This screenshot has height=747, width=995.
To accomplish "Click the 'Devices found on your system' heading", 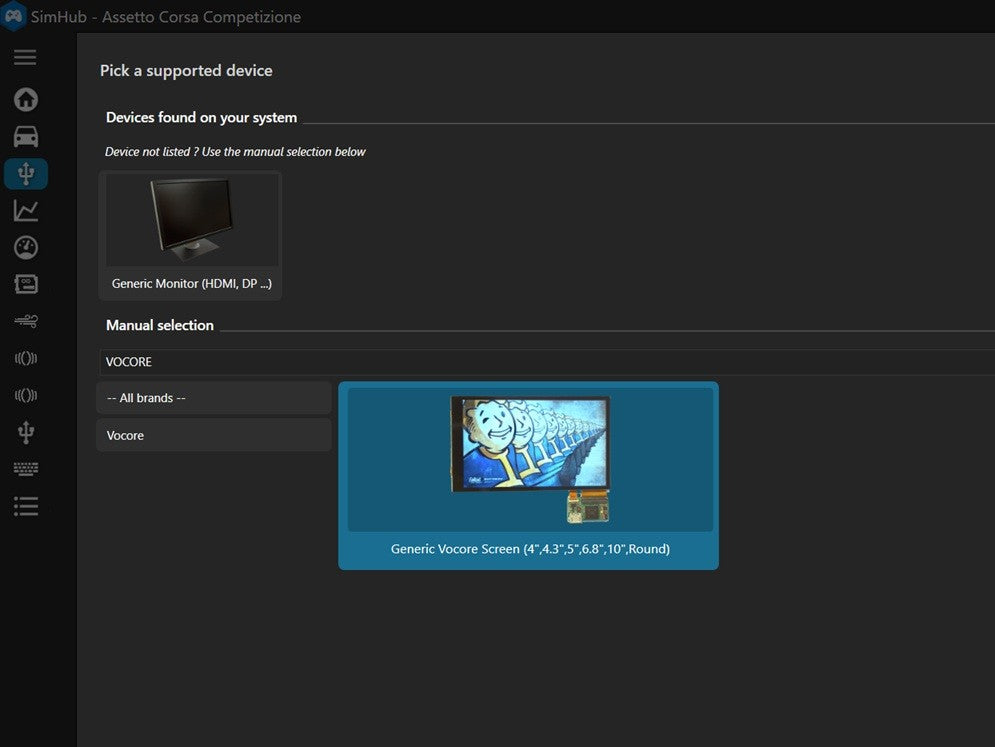I will (201, 117).
